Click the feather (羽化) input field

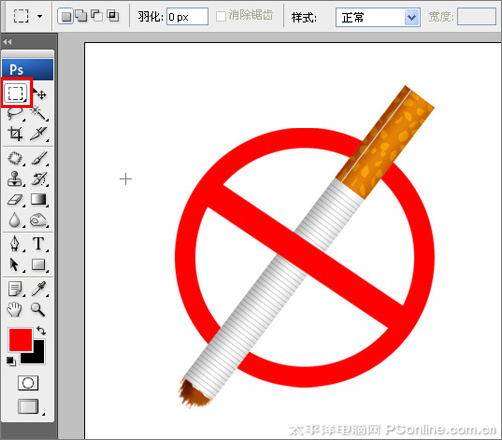point(187,17)
